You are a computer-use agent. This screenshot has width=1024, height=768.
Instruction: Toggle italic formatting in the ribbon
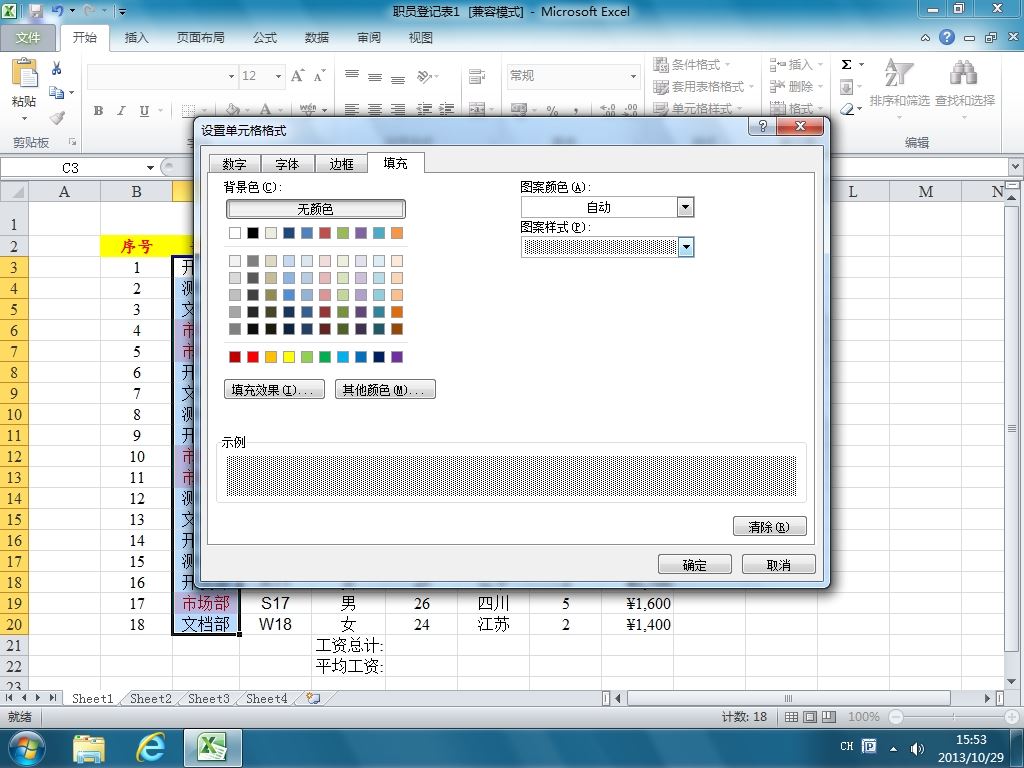coord(121,111)
